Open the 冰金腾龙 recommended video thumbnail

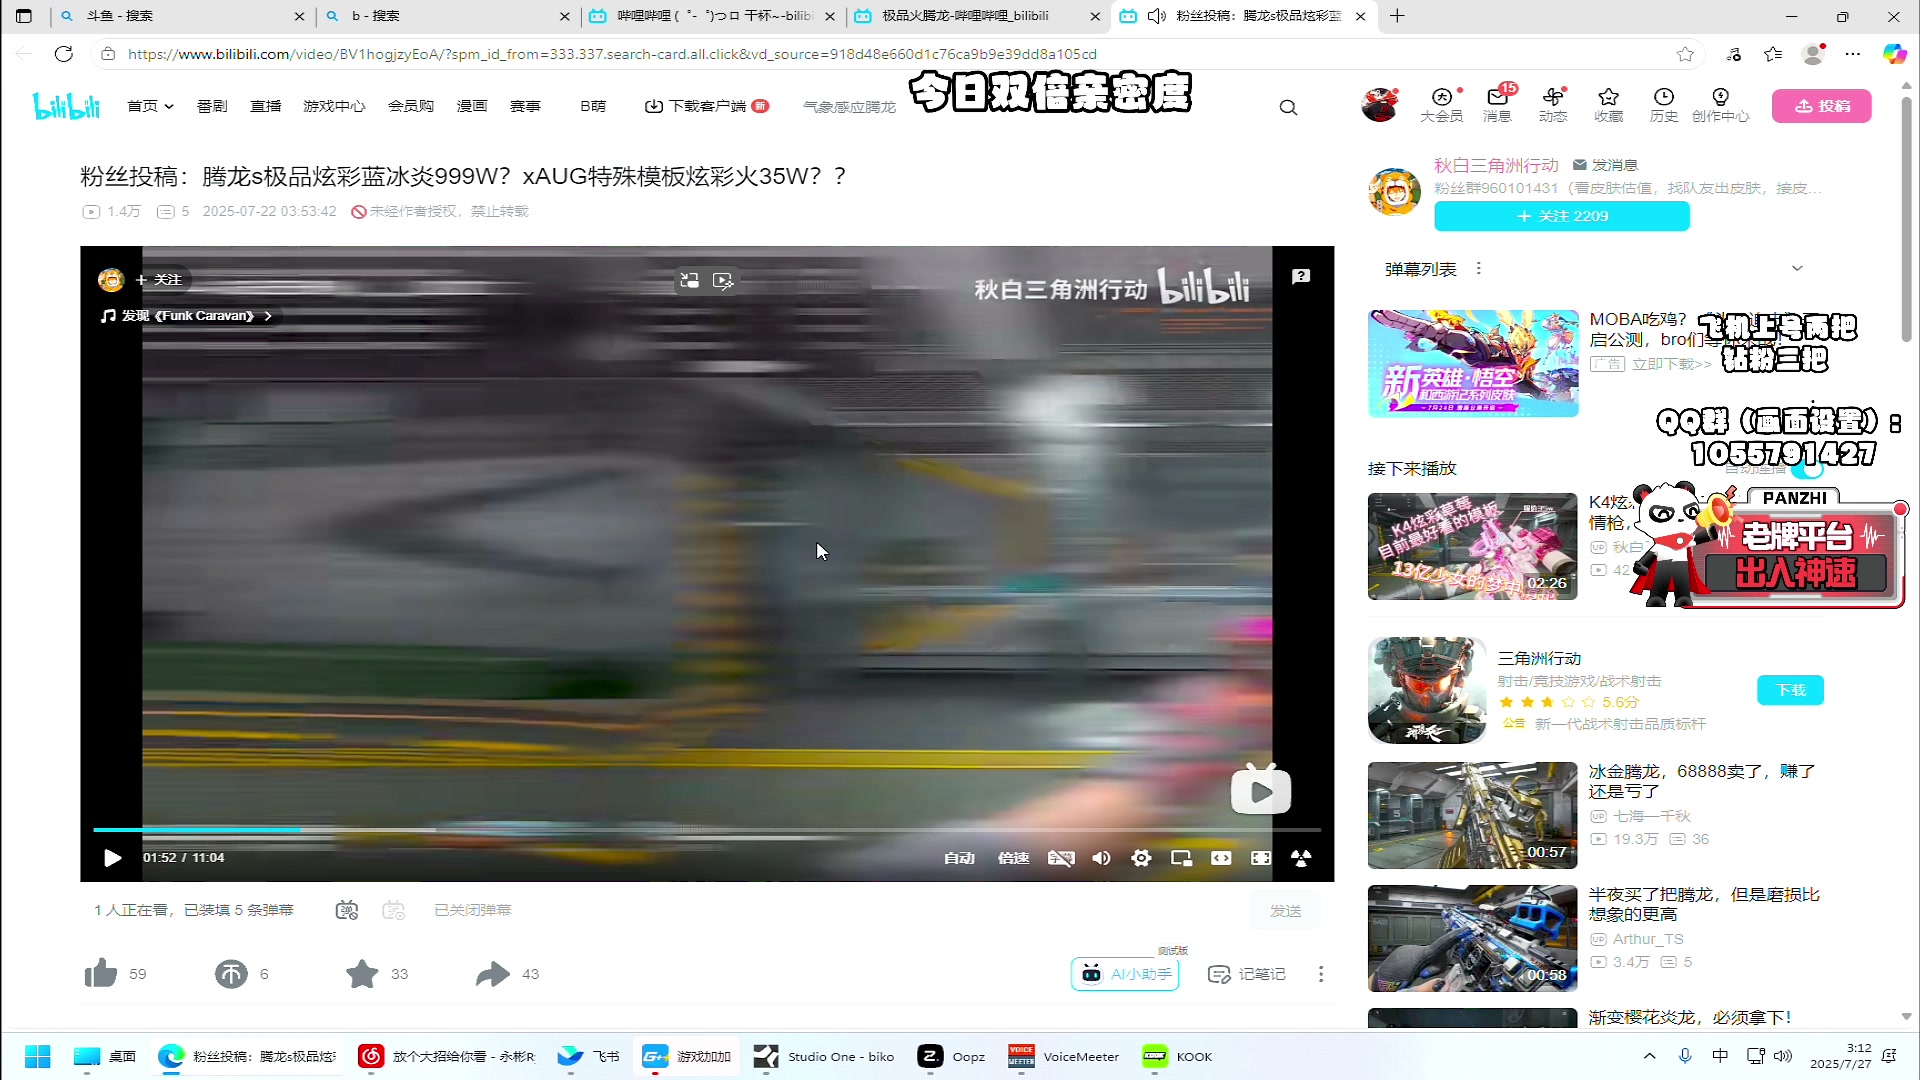(1472, 815)
